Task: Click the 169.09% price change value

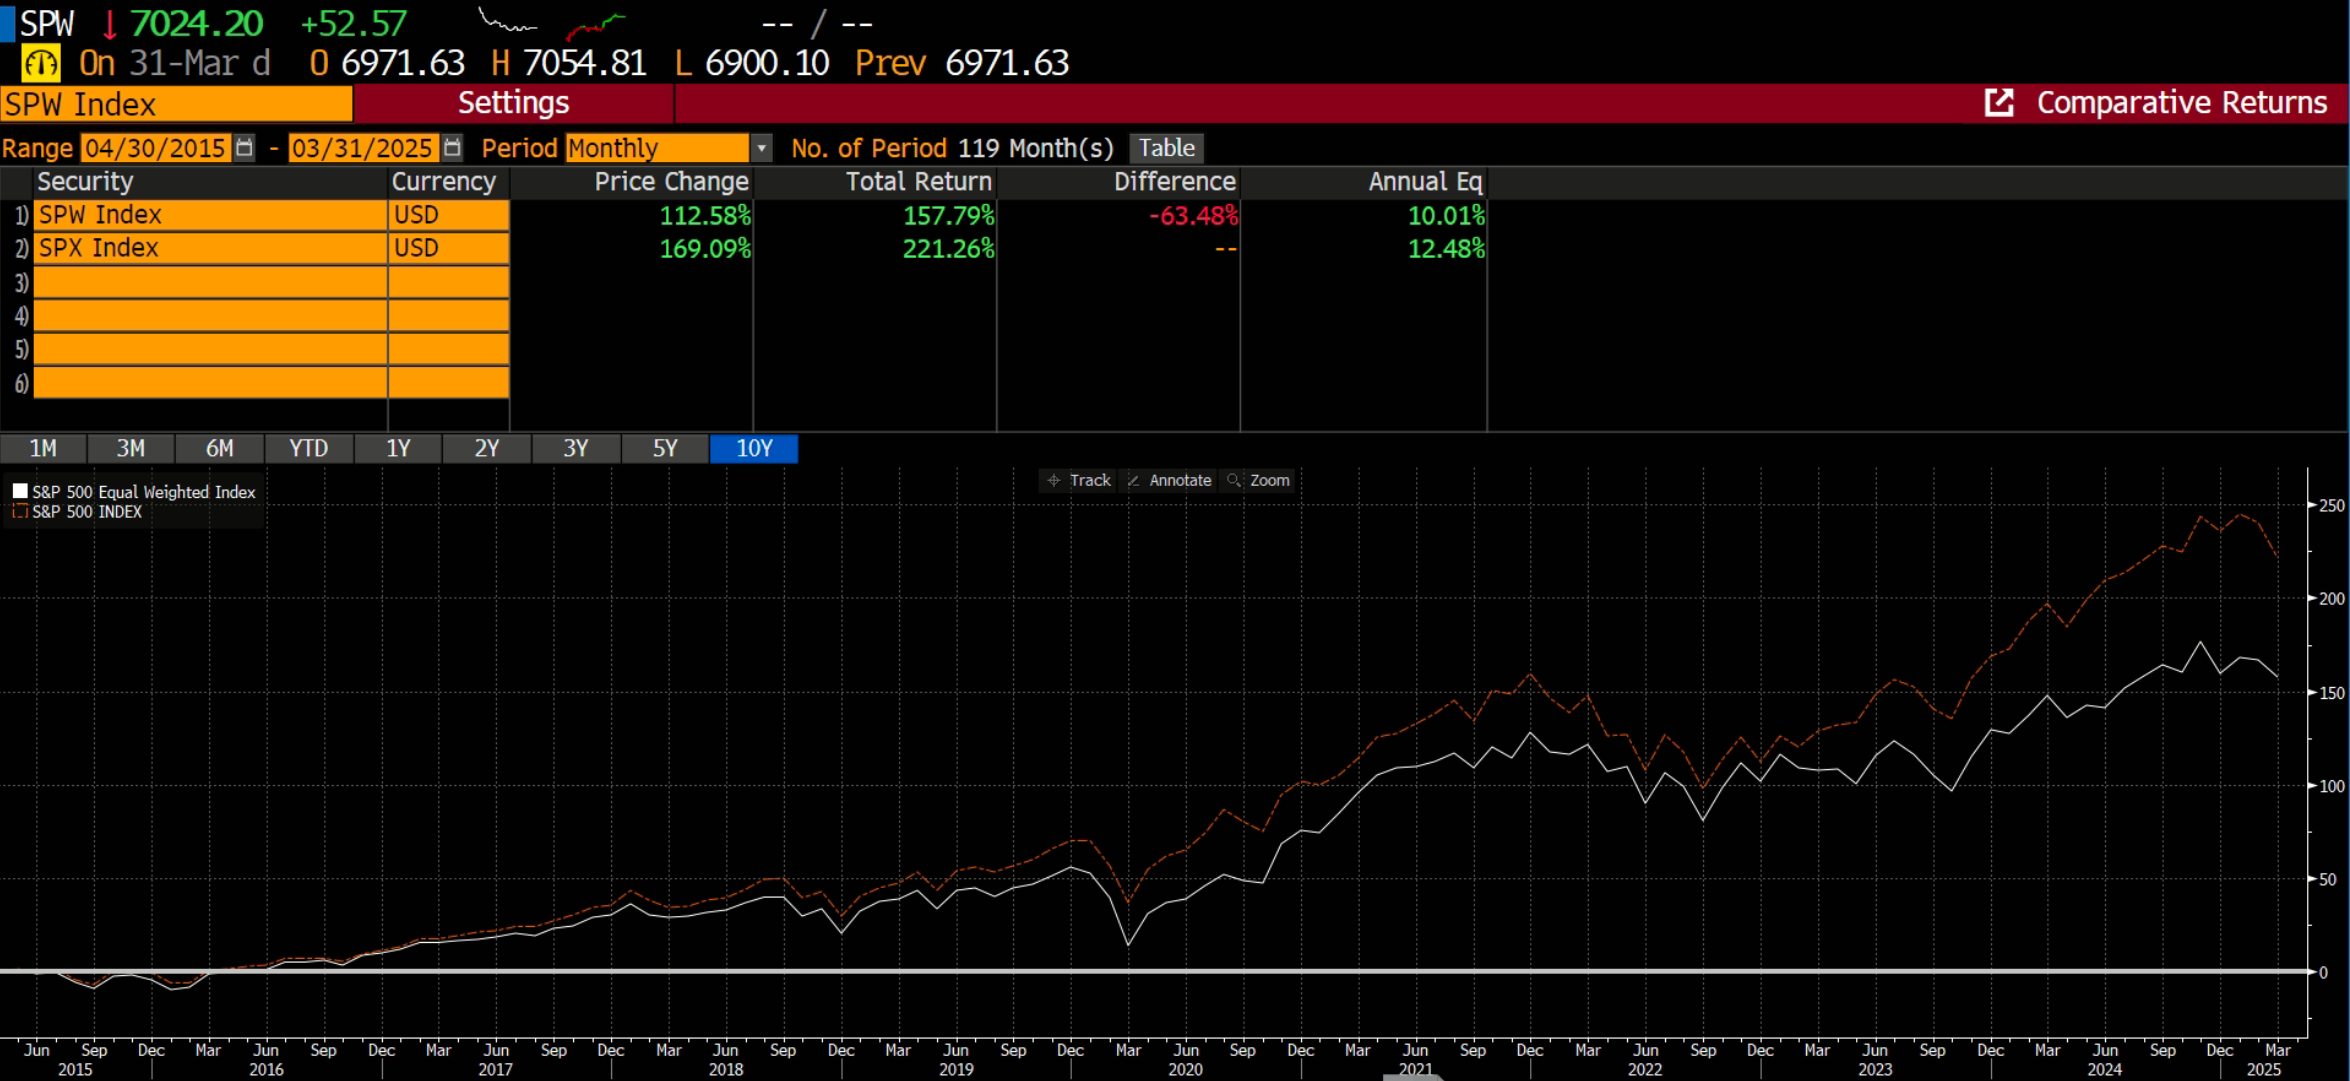Action: [x=705, y=248]
